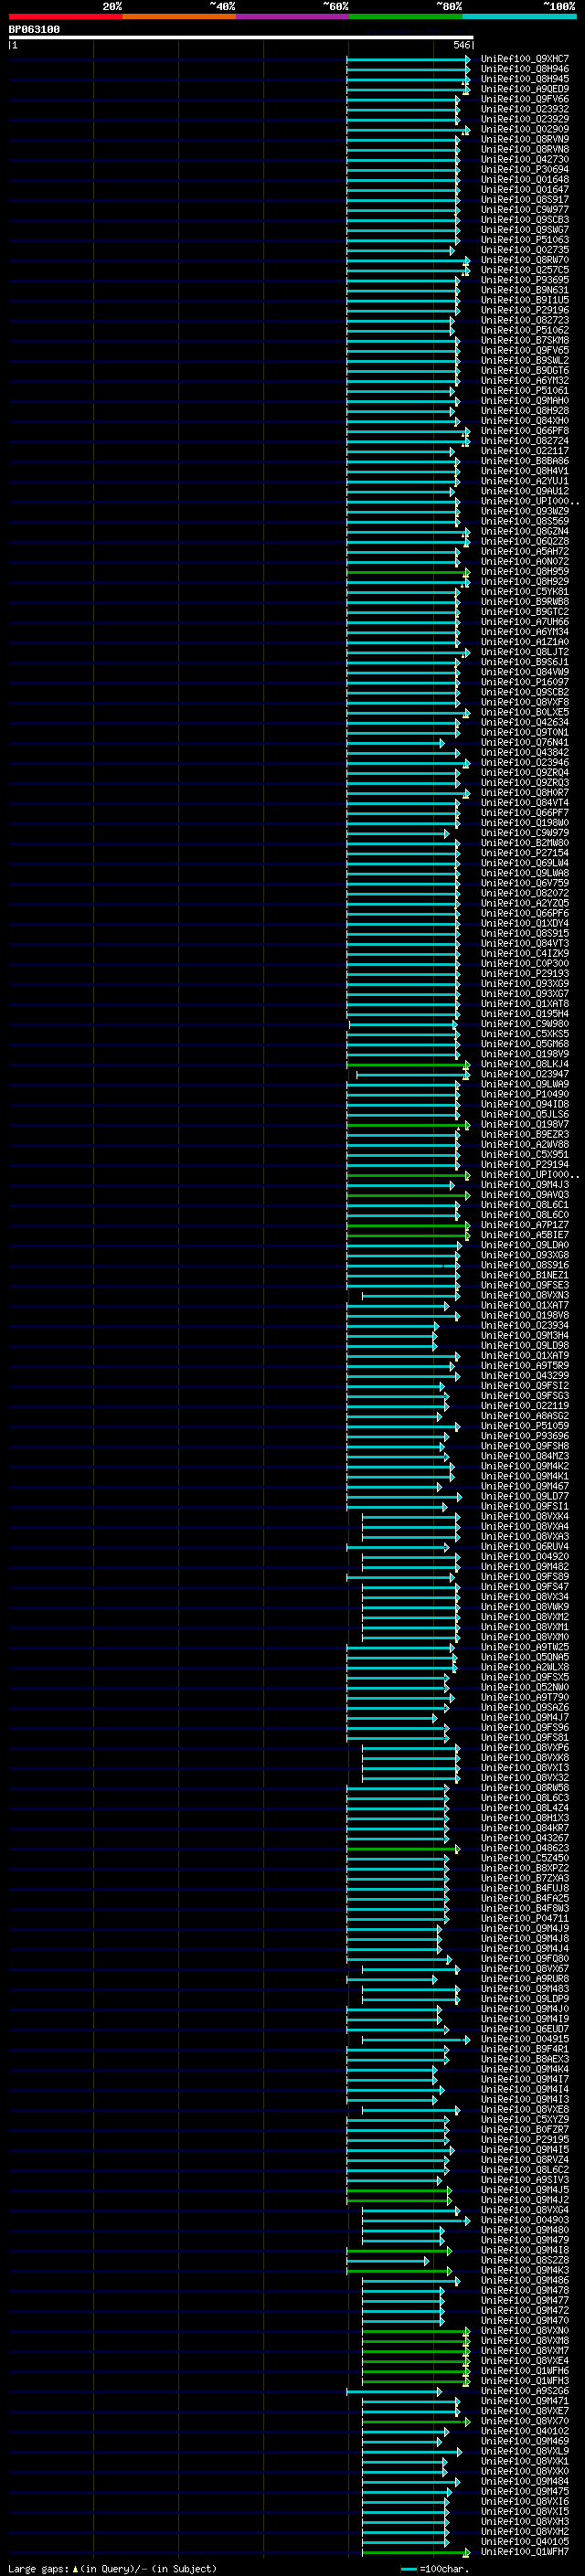Select hit label UniRef100_P29194

[x=525, y=1164]
